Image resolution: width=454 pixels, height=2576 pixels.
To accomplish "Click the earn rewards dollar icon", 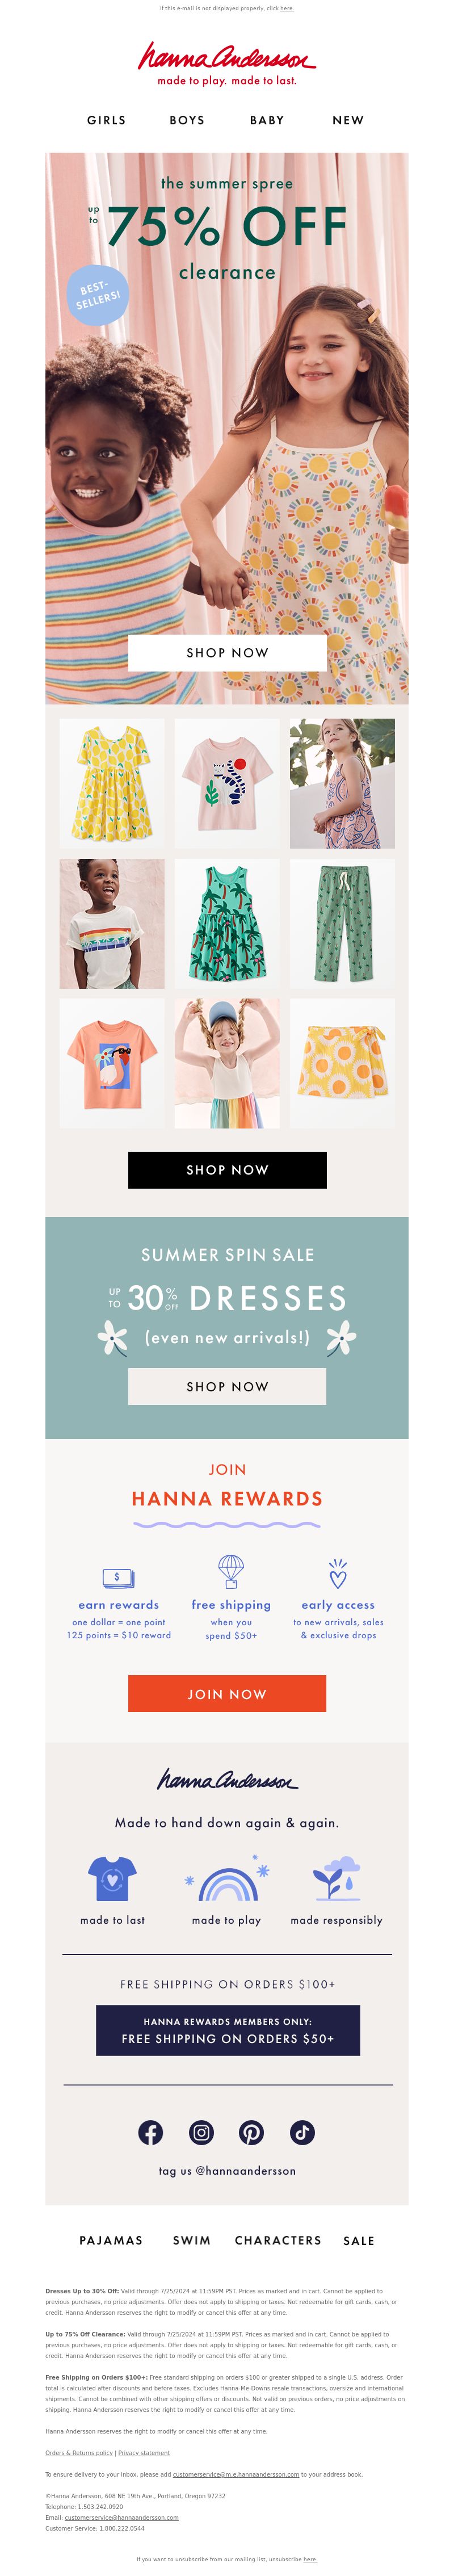I will tap(118, 1577).
